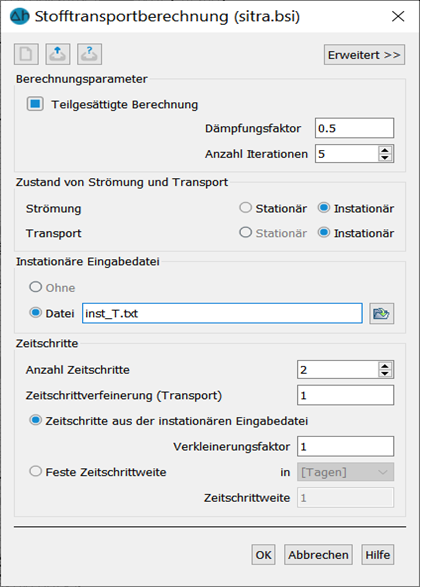Open the [Tagen] unit dropdown
The width and height of the screenshot is (421, 588).
(345, 472)
